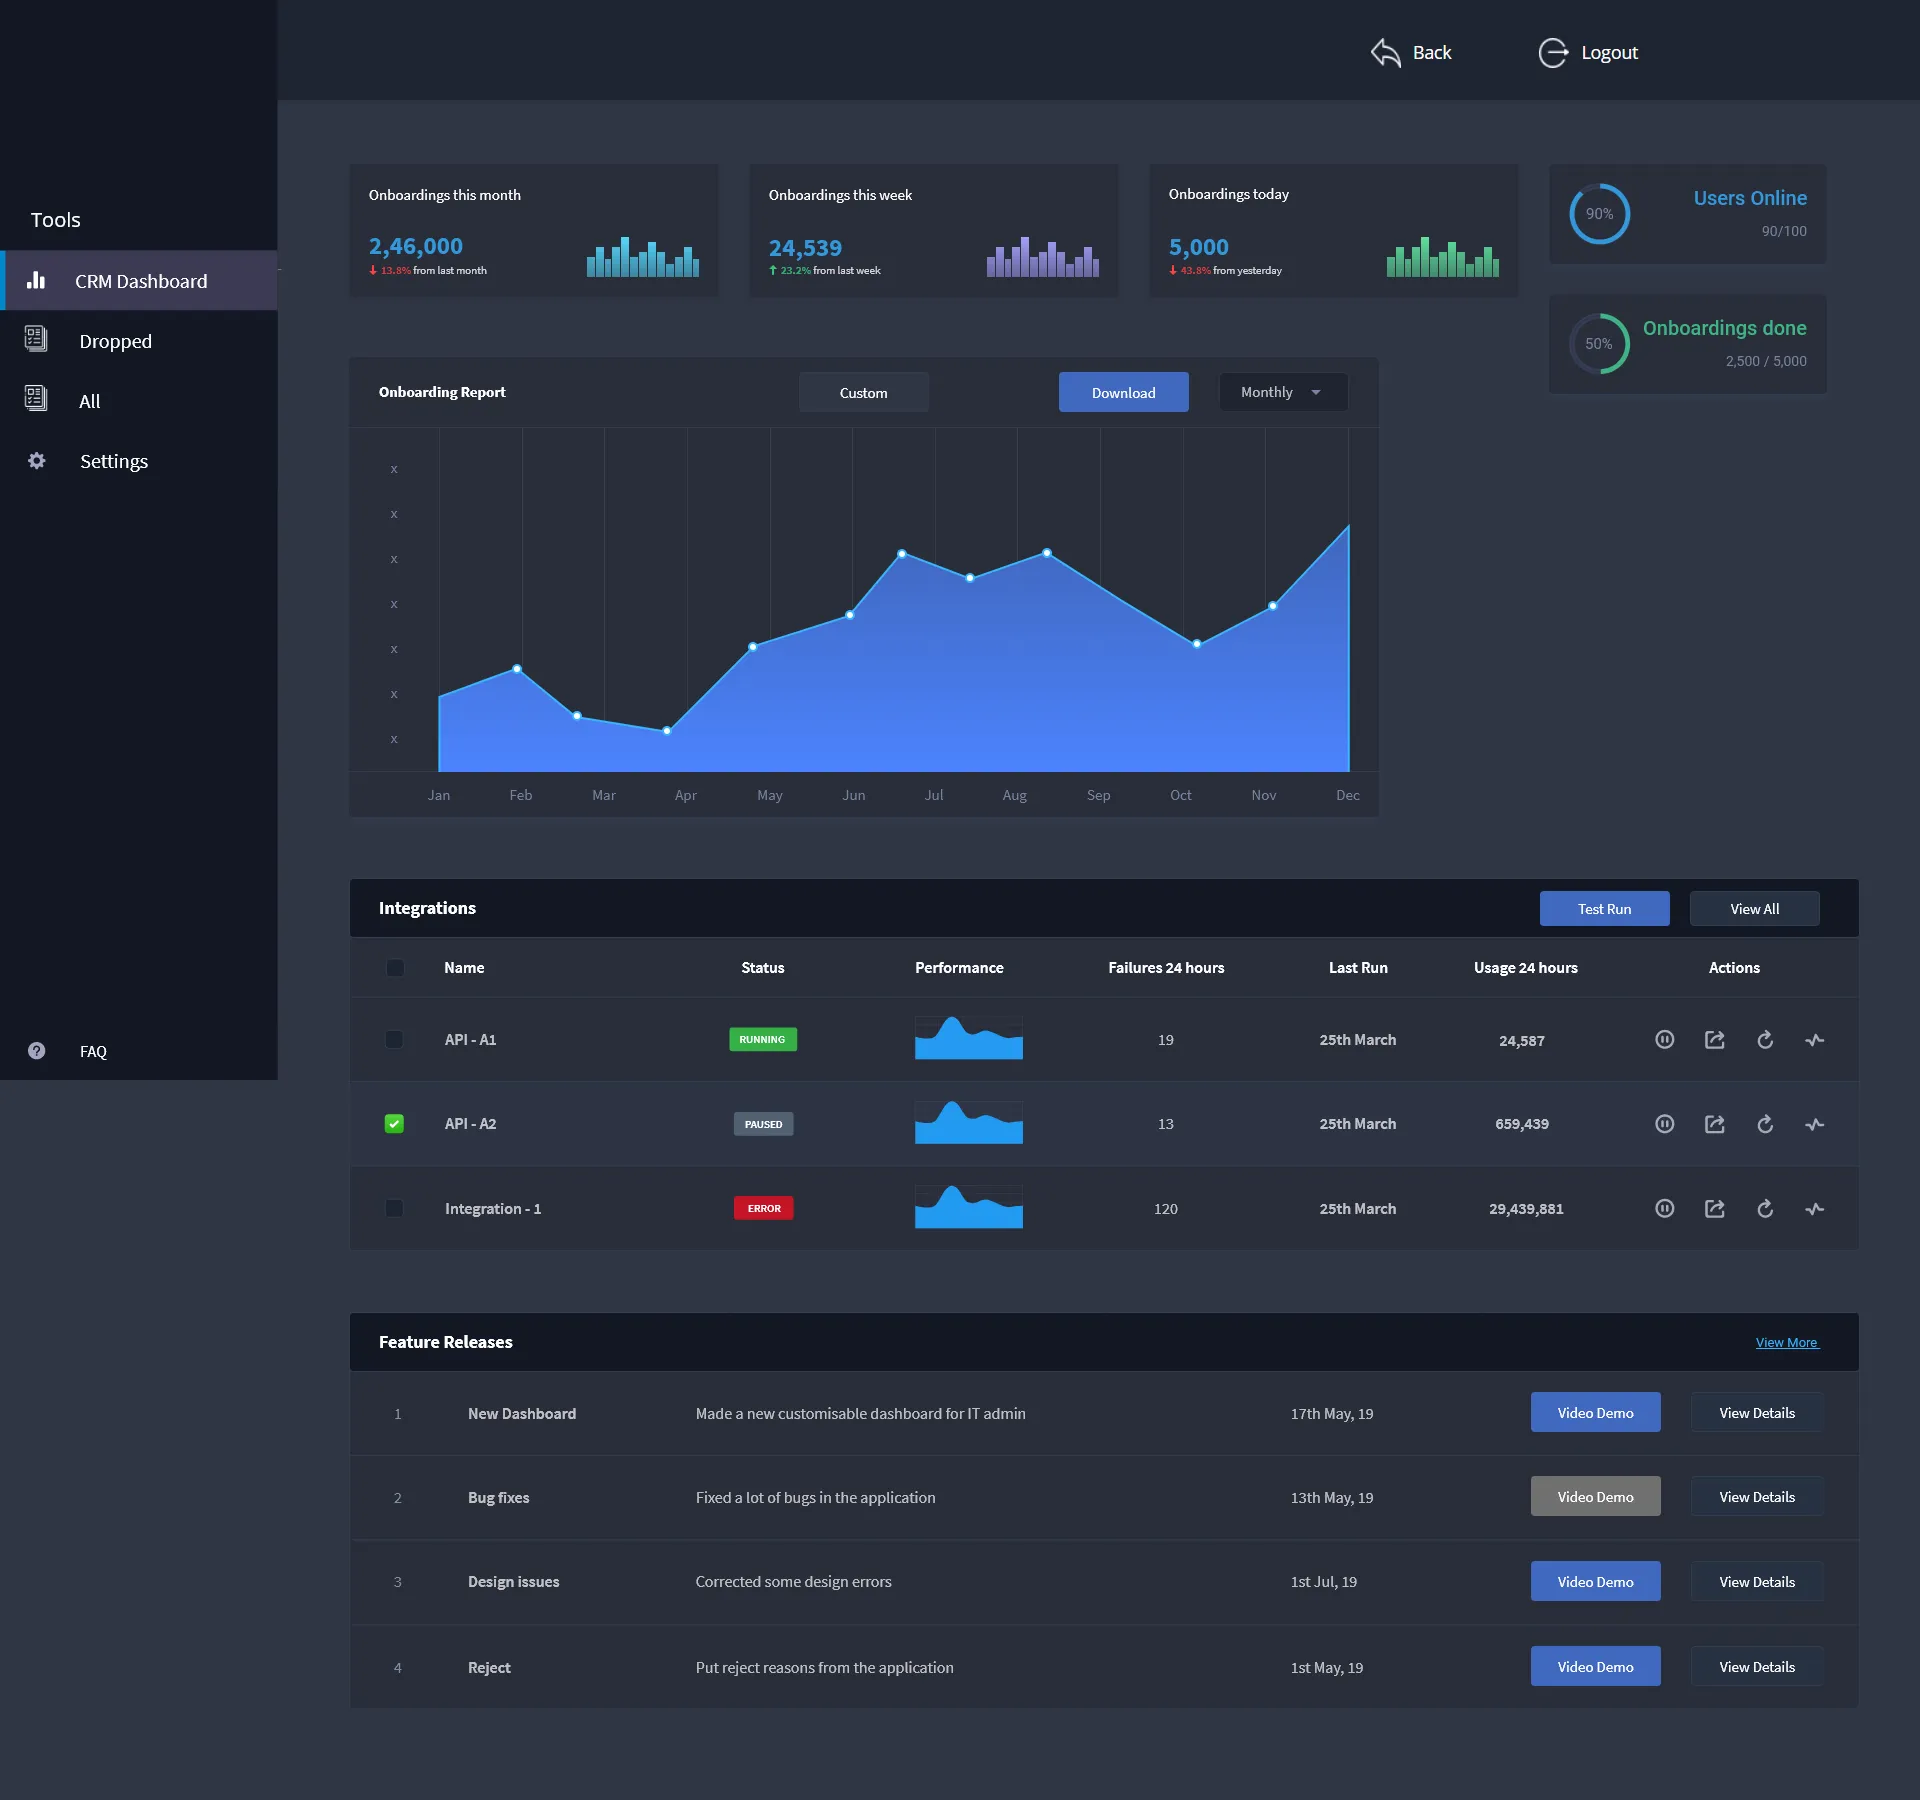Click the FAQ question mark icon
The image size is (1920, 1800).
(37, 1051)
